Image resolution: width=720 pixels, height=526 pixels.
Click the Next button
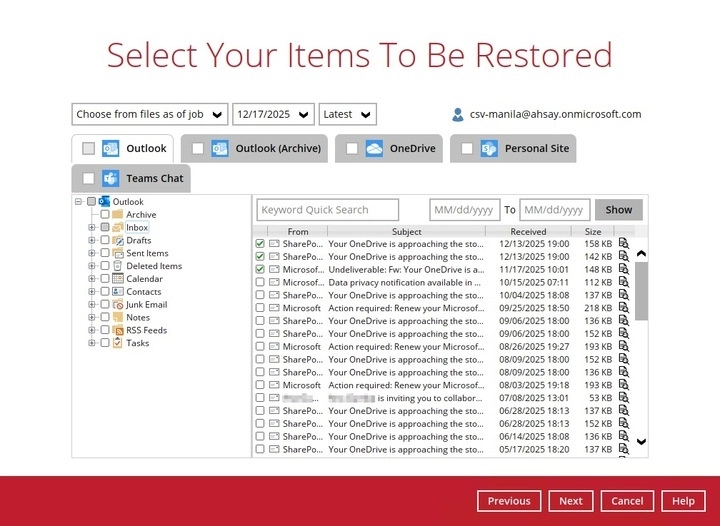click(x=570, y=501)
